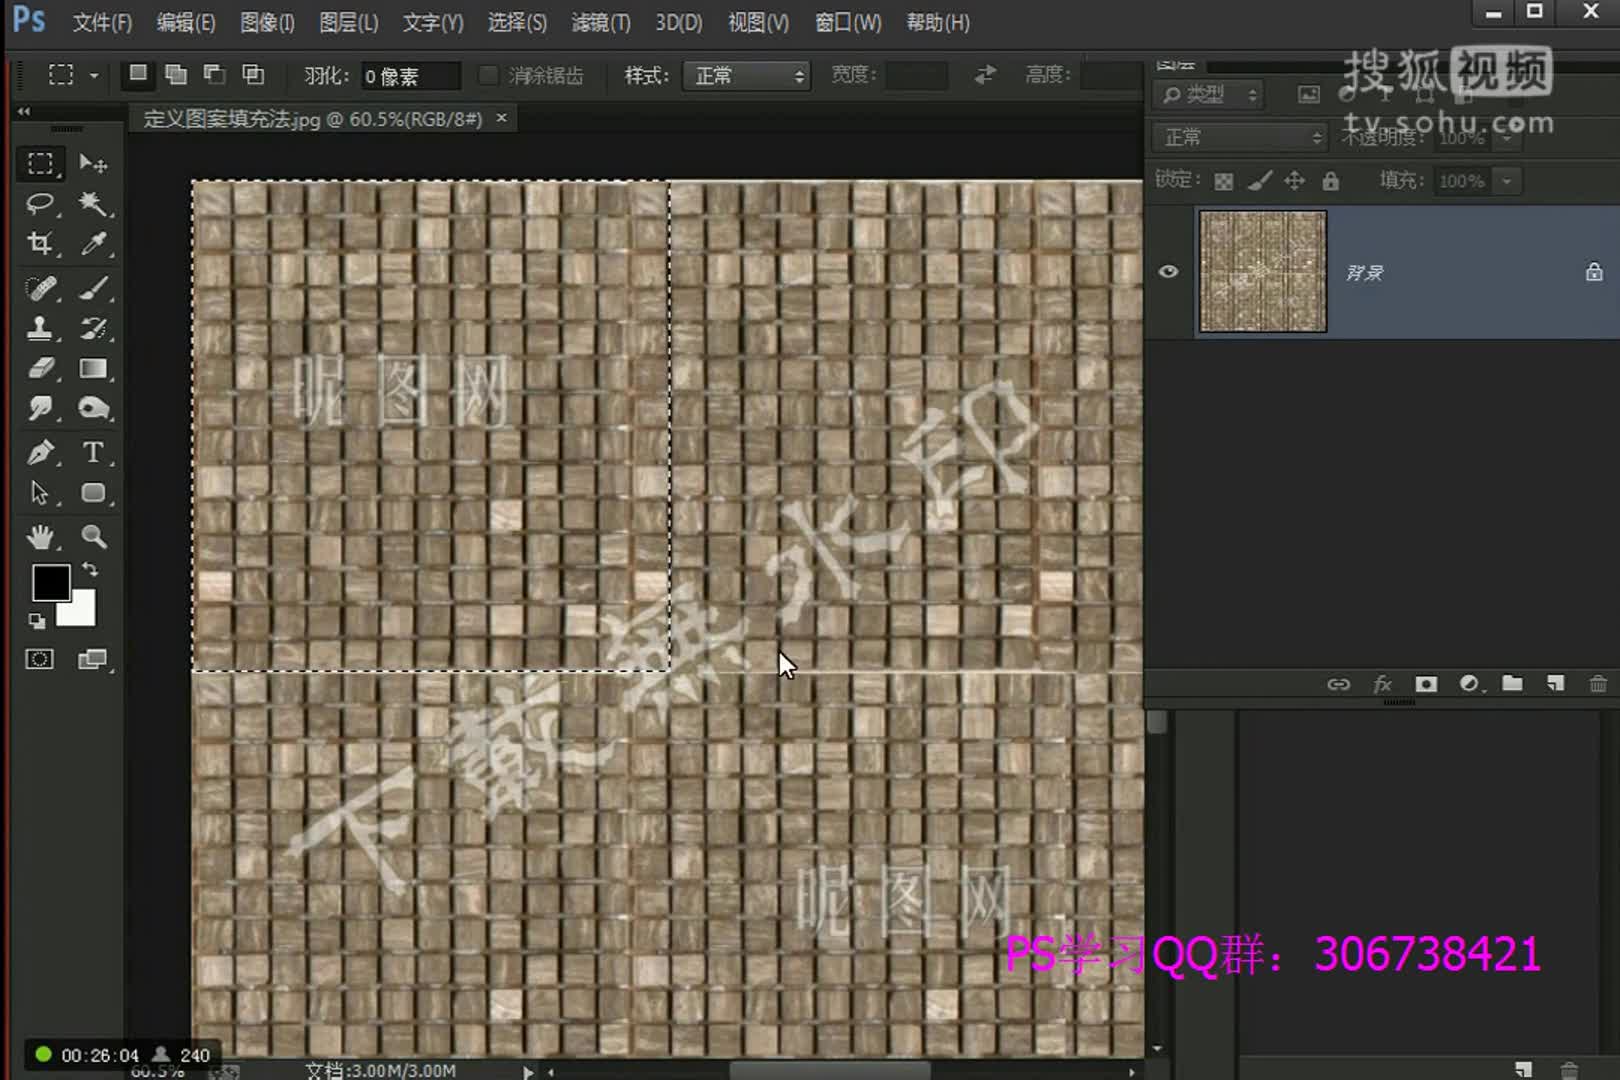Image resolution: width=1620 pixels, height=1080 pixels.
Task: Lock transparent pixels
Action: [1223, 181]
